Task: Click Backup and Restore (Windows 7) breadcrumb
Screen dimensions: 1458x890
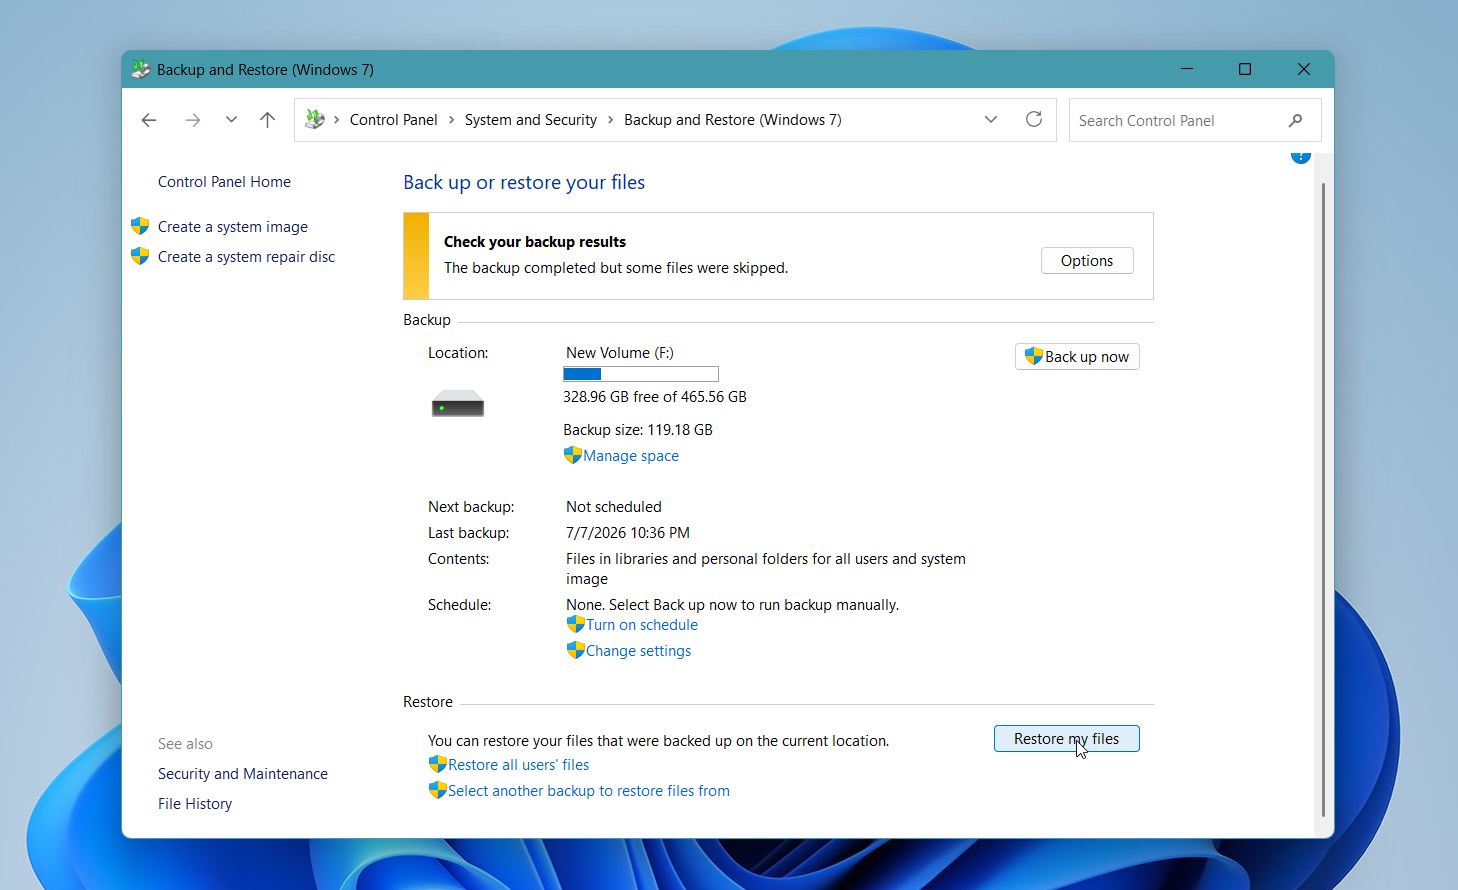Action: [733, 120]
